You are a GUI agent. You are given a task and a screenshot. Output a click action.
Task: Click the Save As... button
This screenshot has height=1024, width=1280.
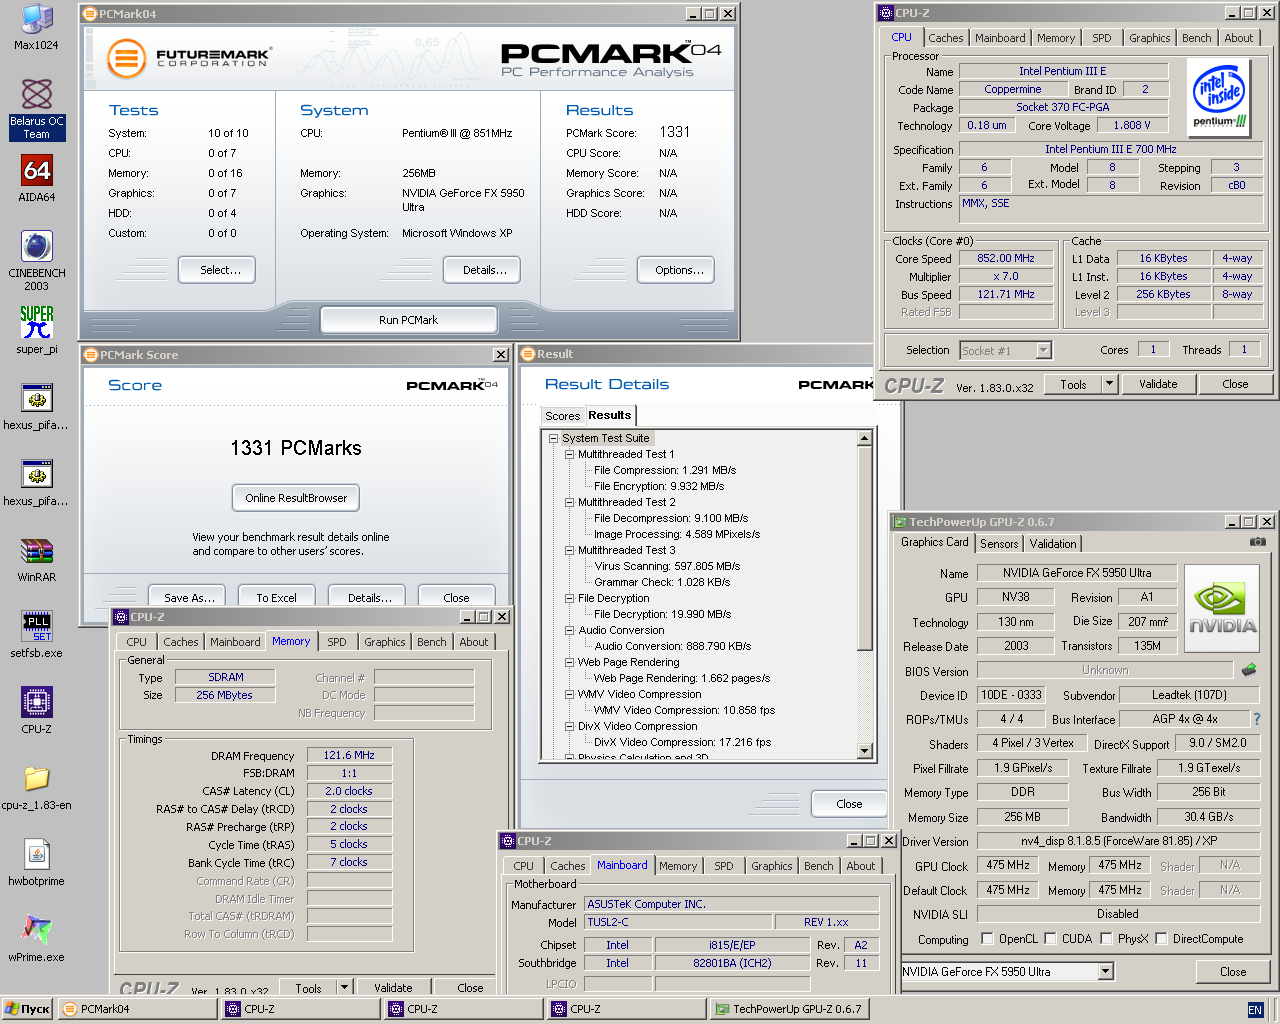tap(189, 597)
